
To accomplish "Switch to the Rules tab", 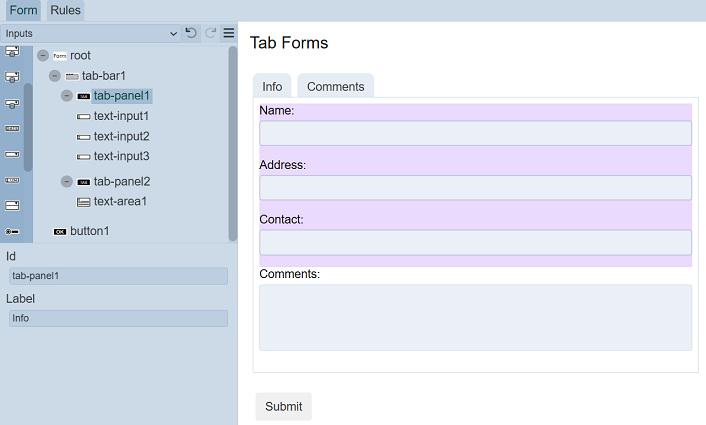I will 65,10.
